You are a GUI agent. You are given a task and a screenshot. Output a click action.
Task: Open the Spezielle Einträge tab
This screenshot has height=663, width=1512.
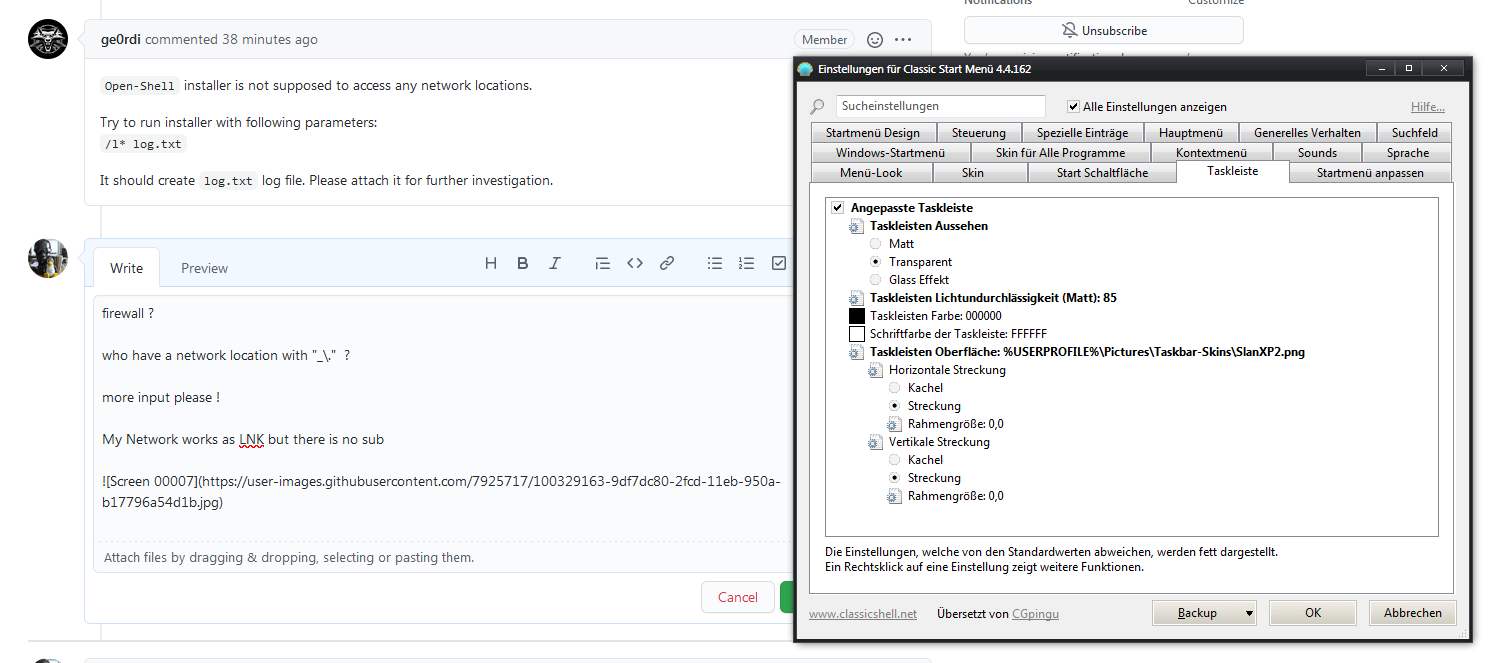click(1082, 133)
